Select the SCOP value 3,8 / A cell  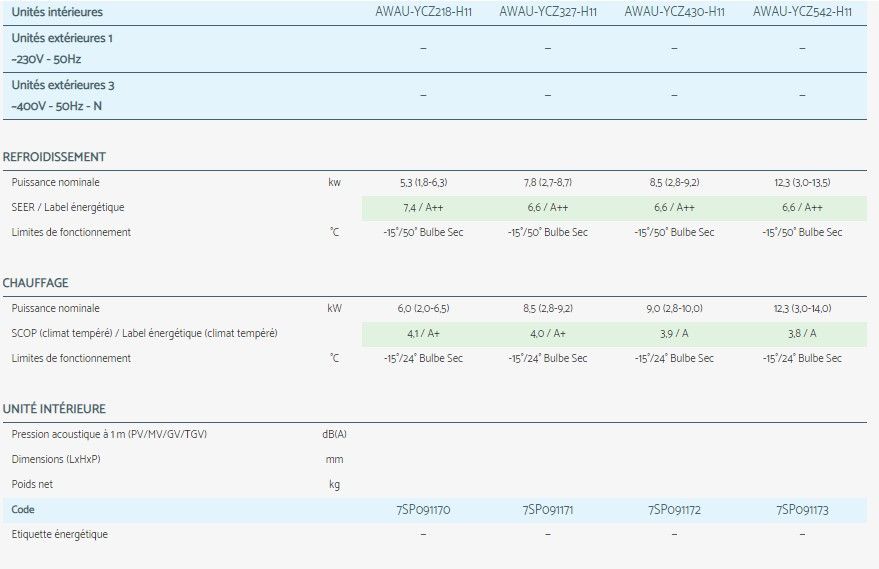[802, 333]
